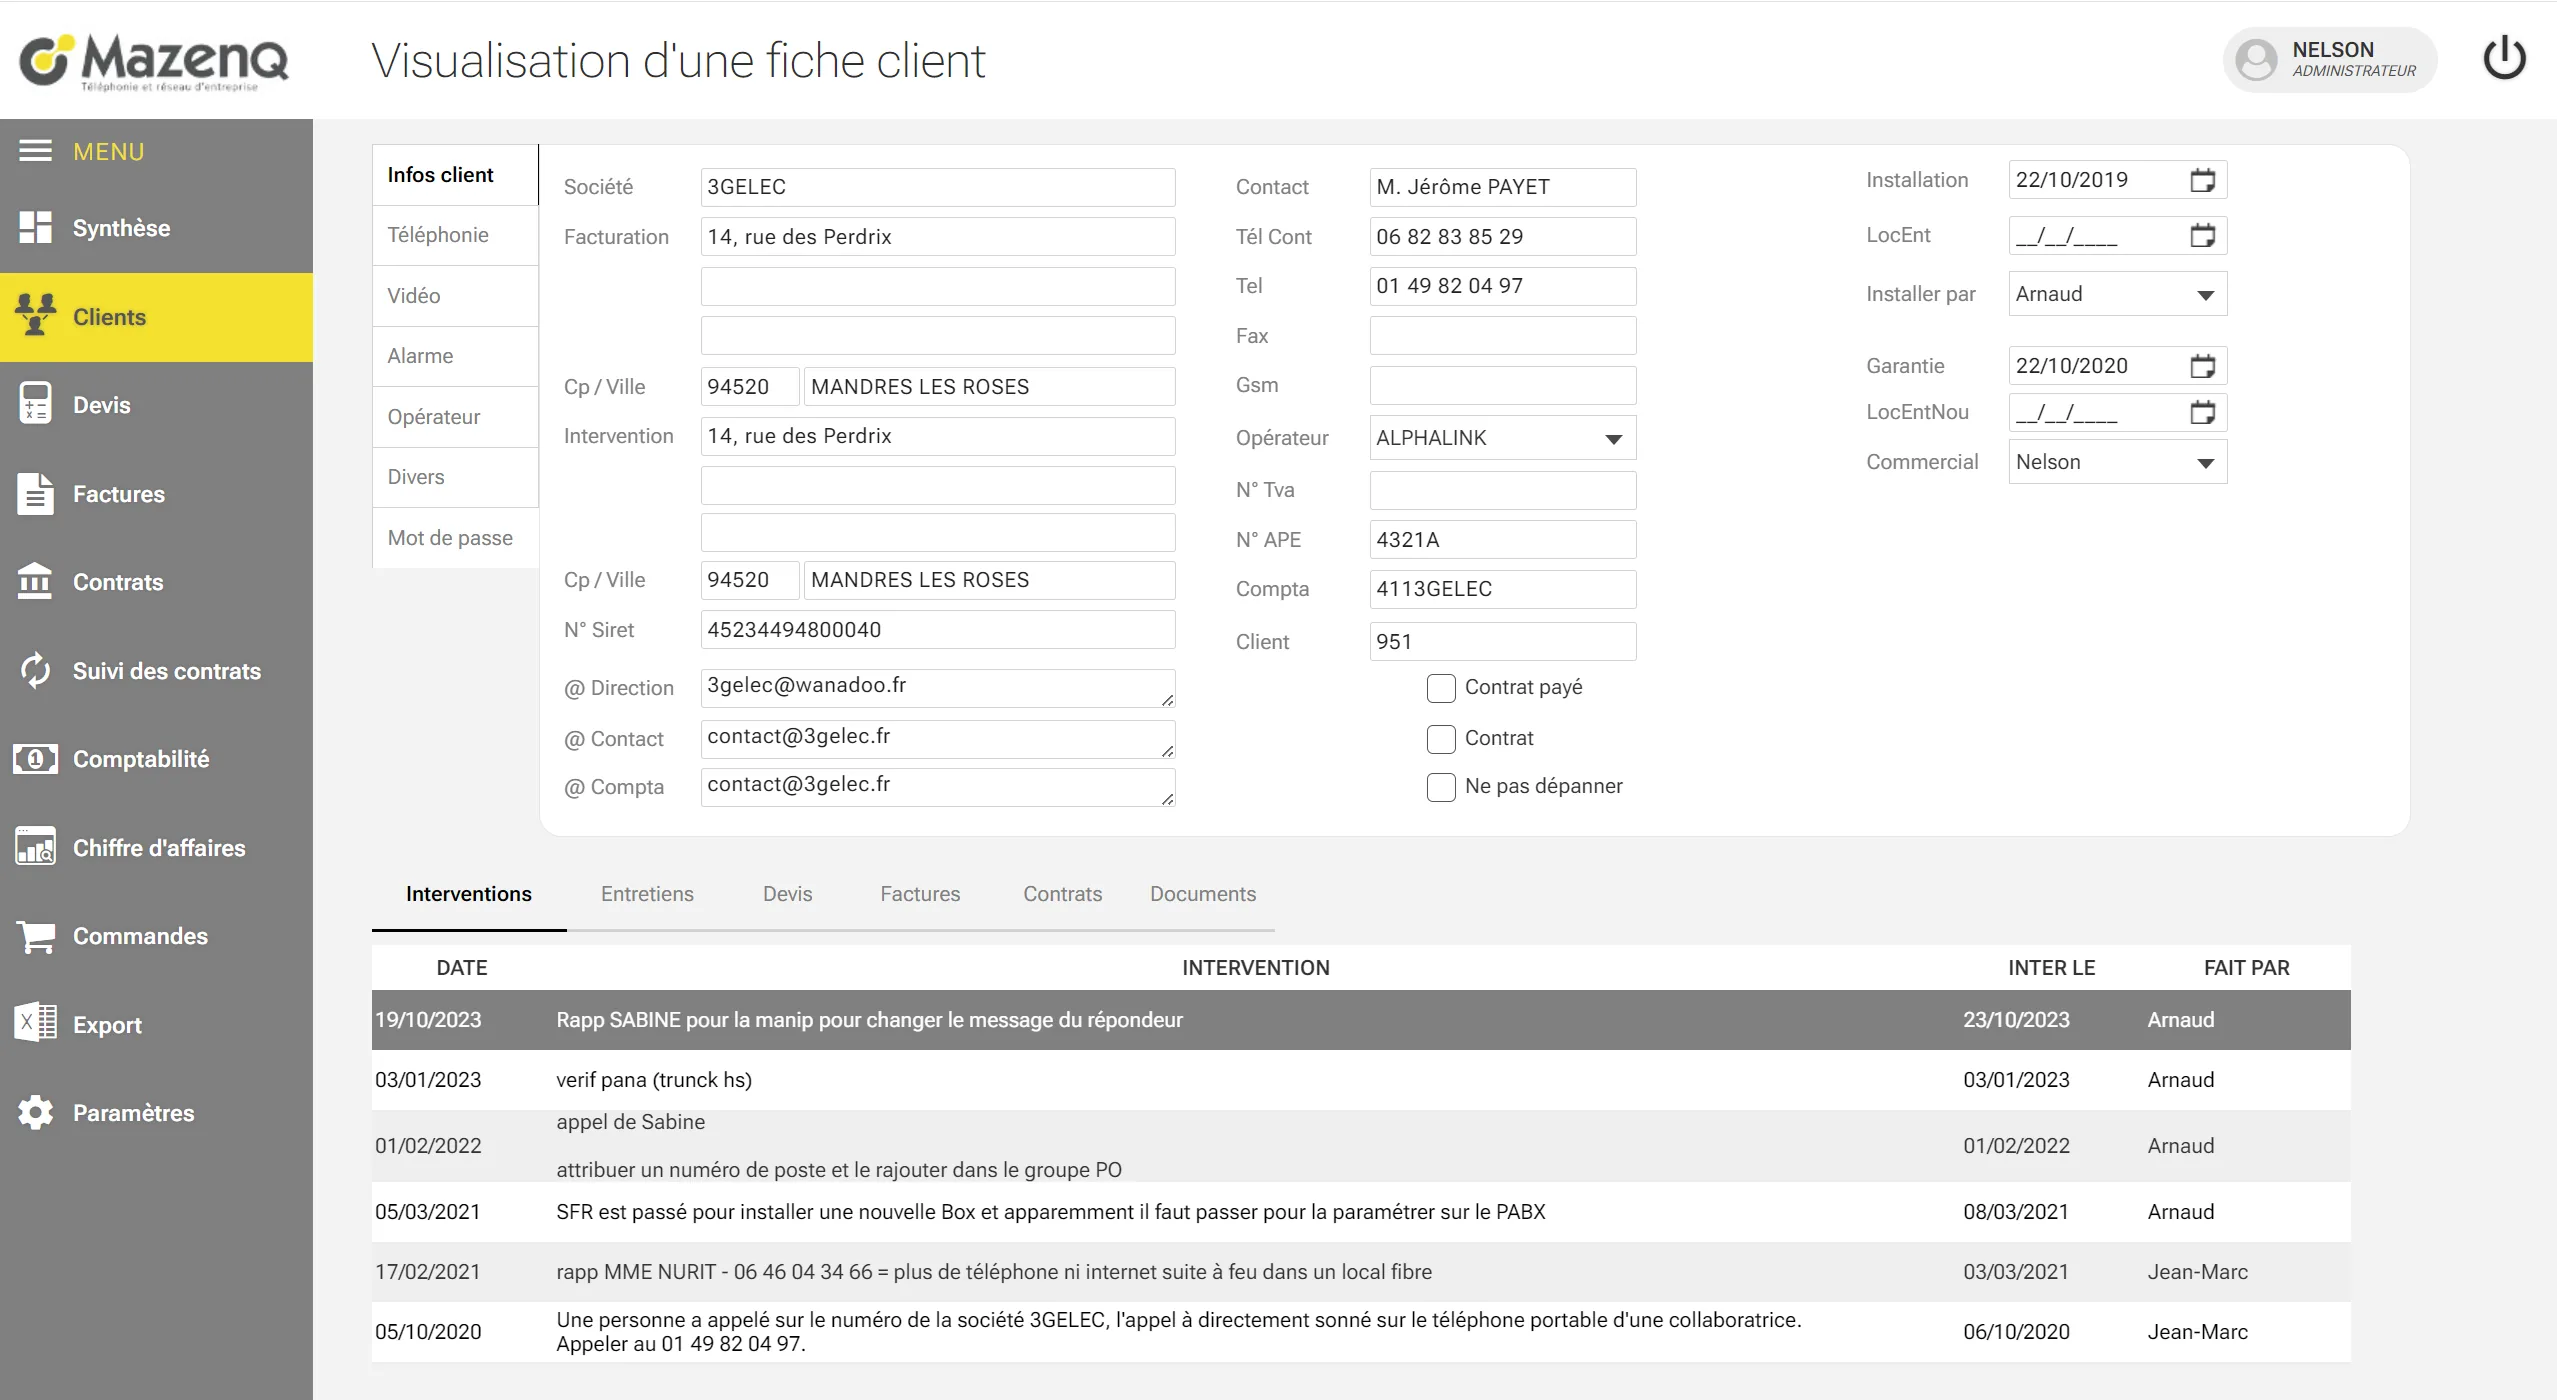The height and width of the screenshot is (1400, 2557).
Task: Click the Comptabilité money icon
Action: [x=35, y=759]
